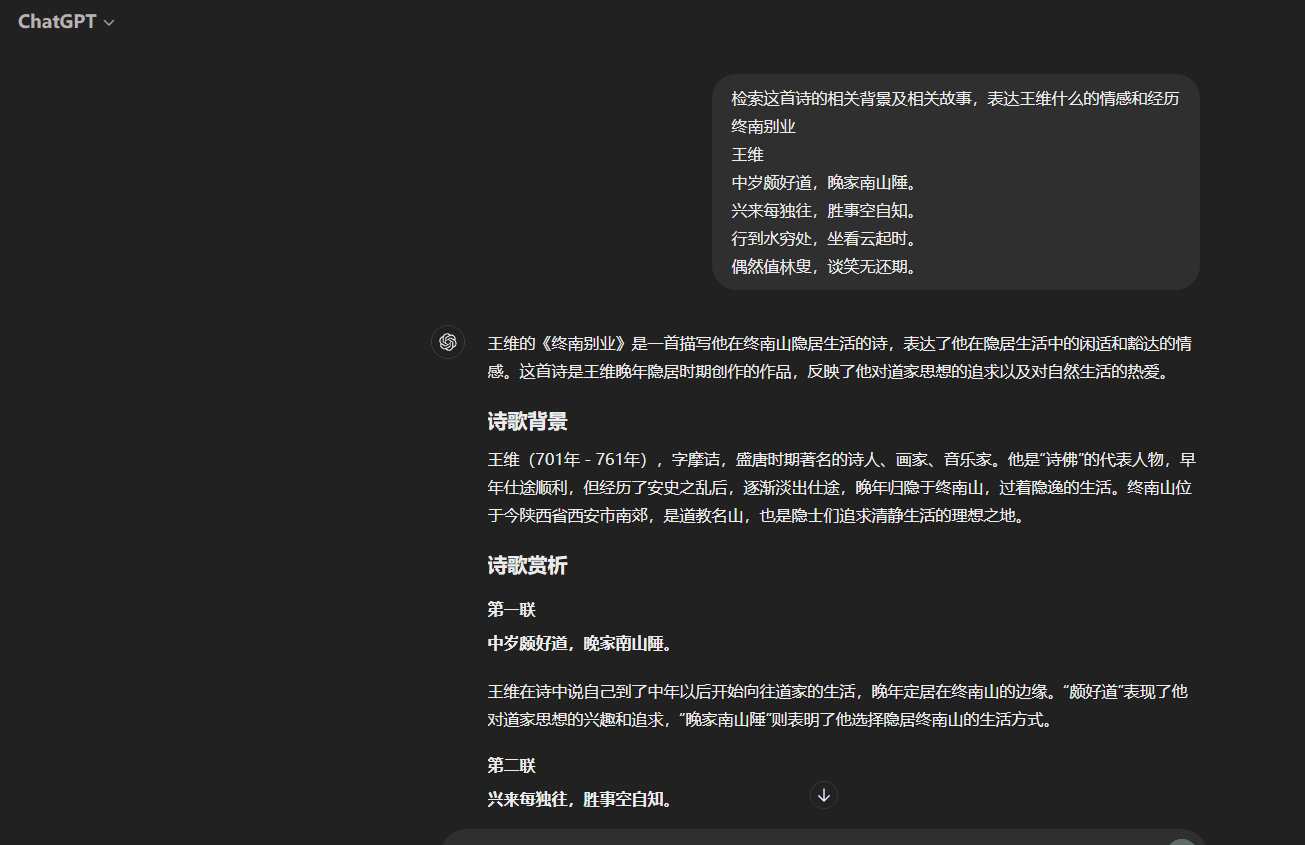This screenshot has height=845, width=1305.
Task: Click the poet name 王维 in the message
Action: point(747,154)
